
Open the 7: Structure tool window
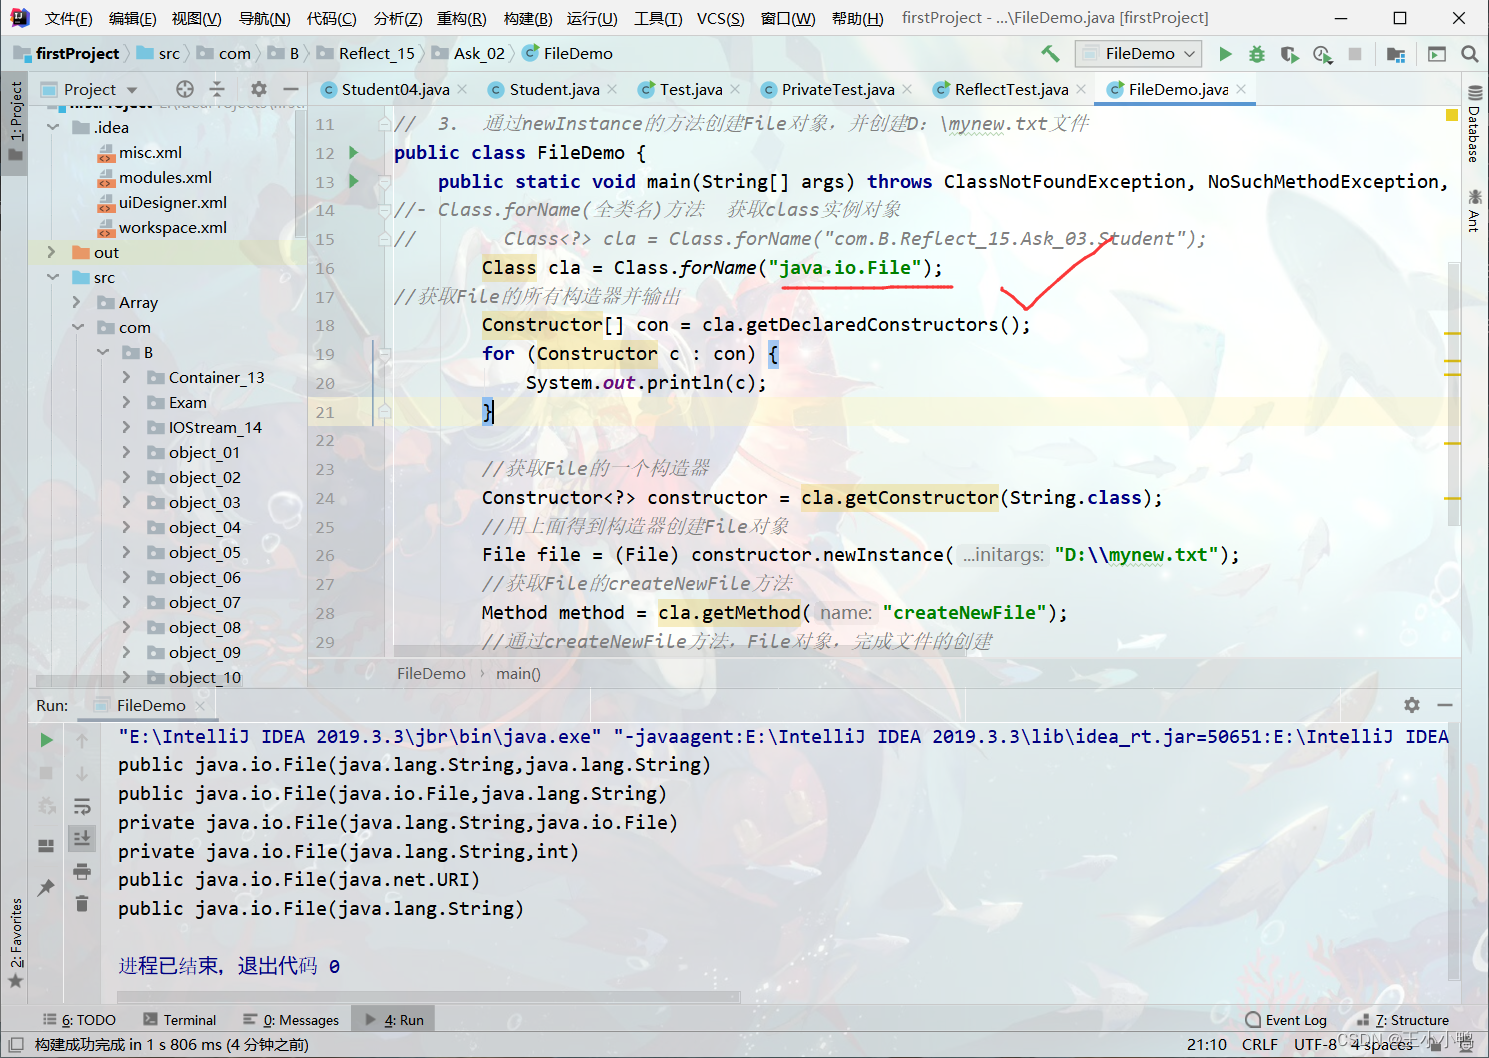pyautogui.click(x=1403, y=1020)
